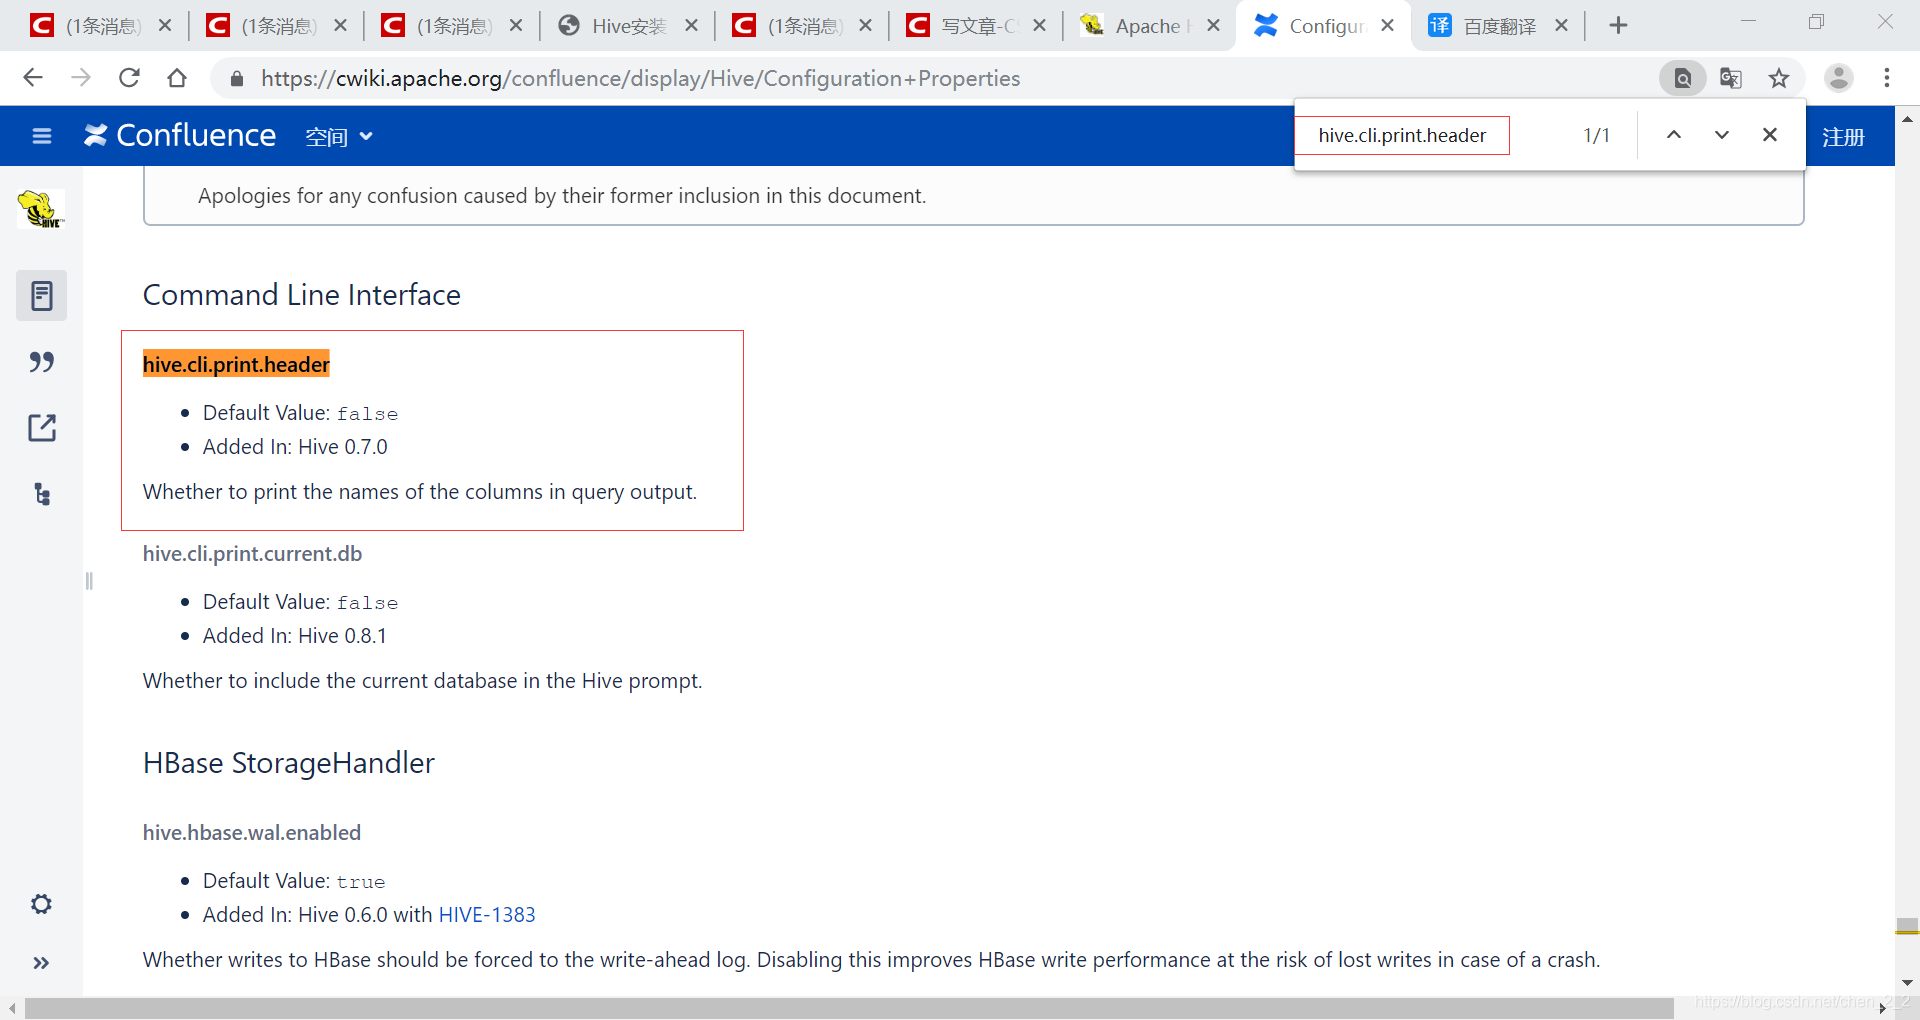
Task: Click the Command Line Interface heading
Action: 302,295
